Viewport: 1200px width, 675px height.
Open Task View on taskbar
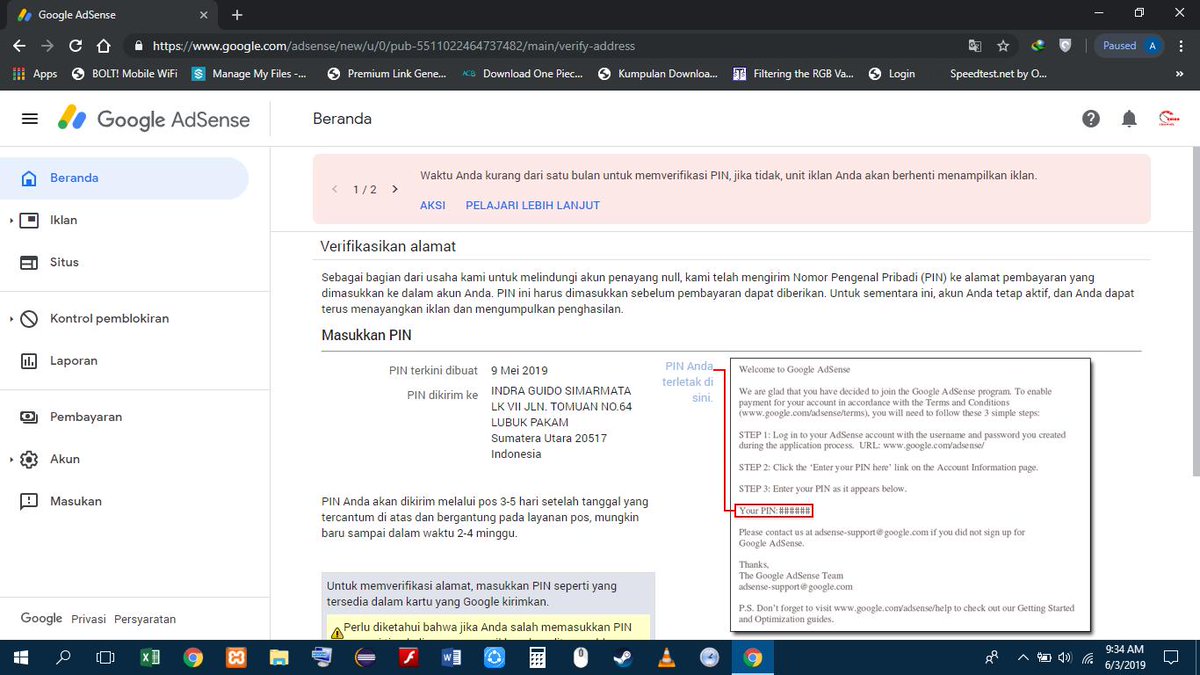click(x=105, y=658)
